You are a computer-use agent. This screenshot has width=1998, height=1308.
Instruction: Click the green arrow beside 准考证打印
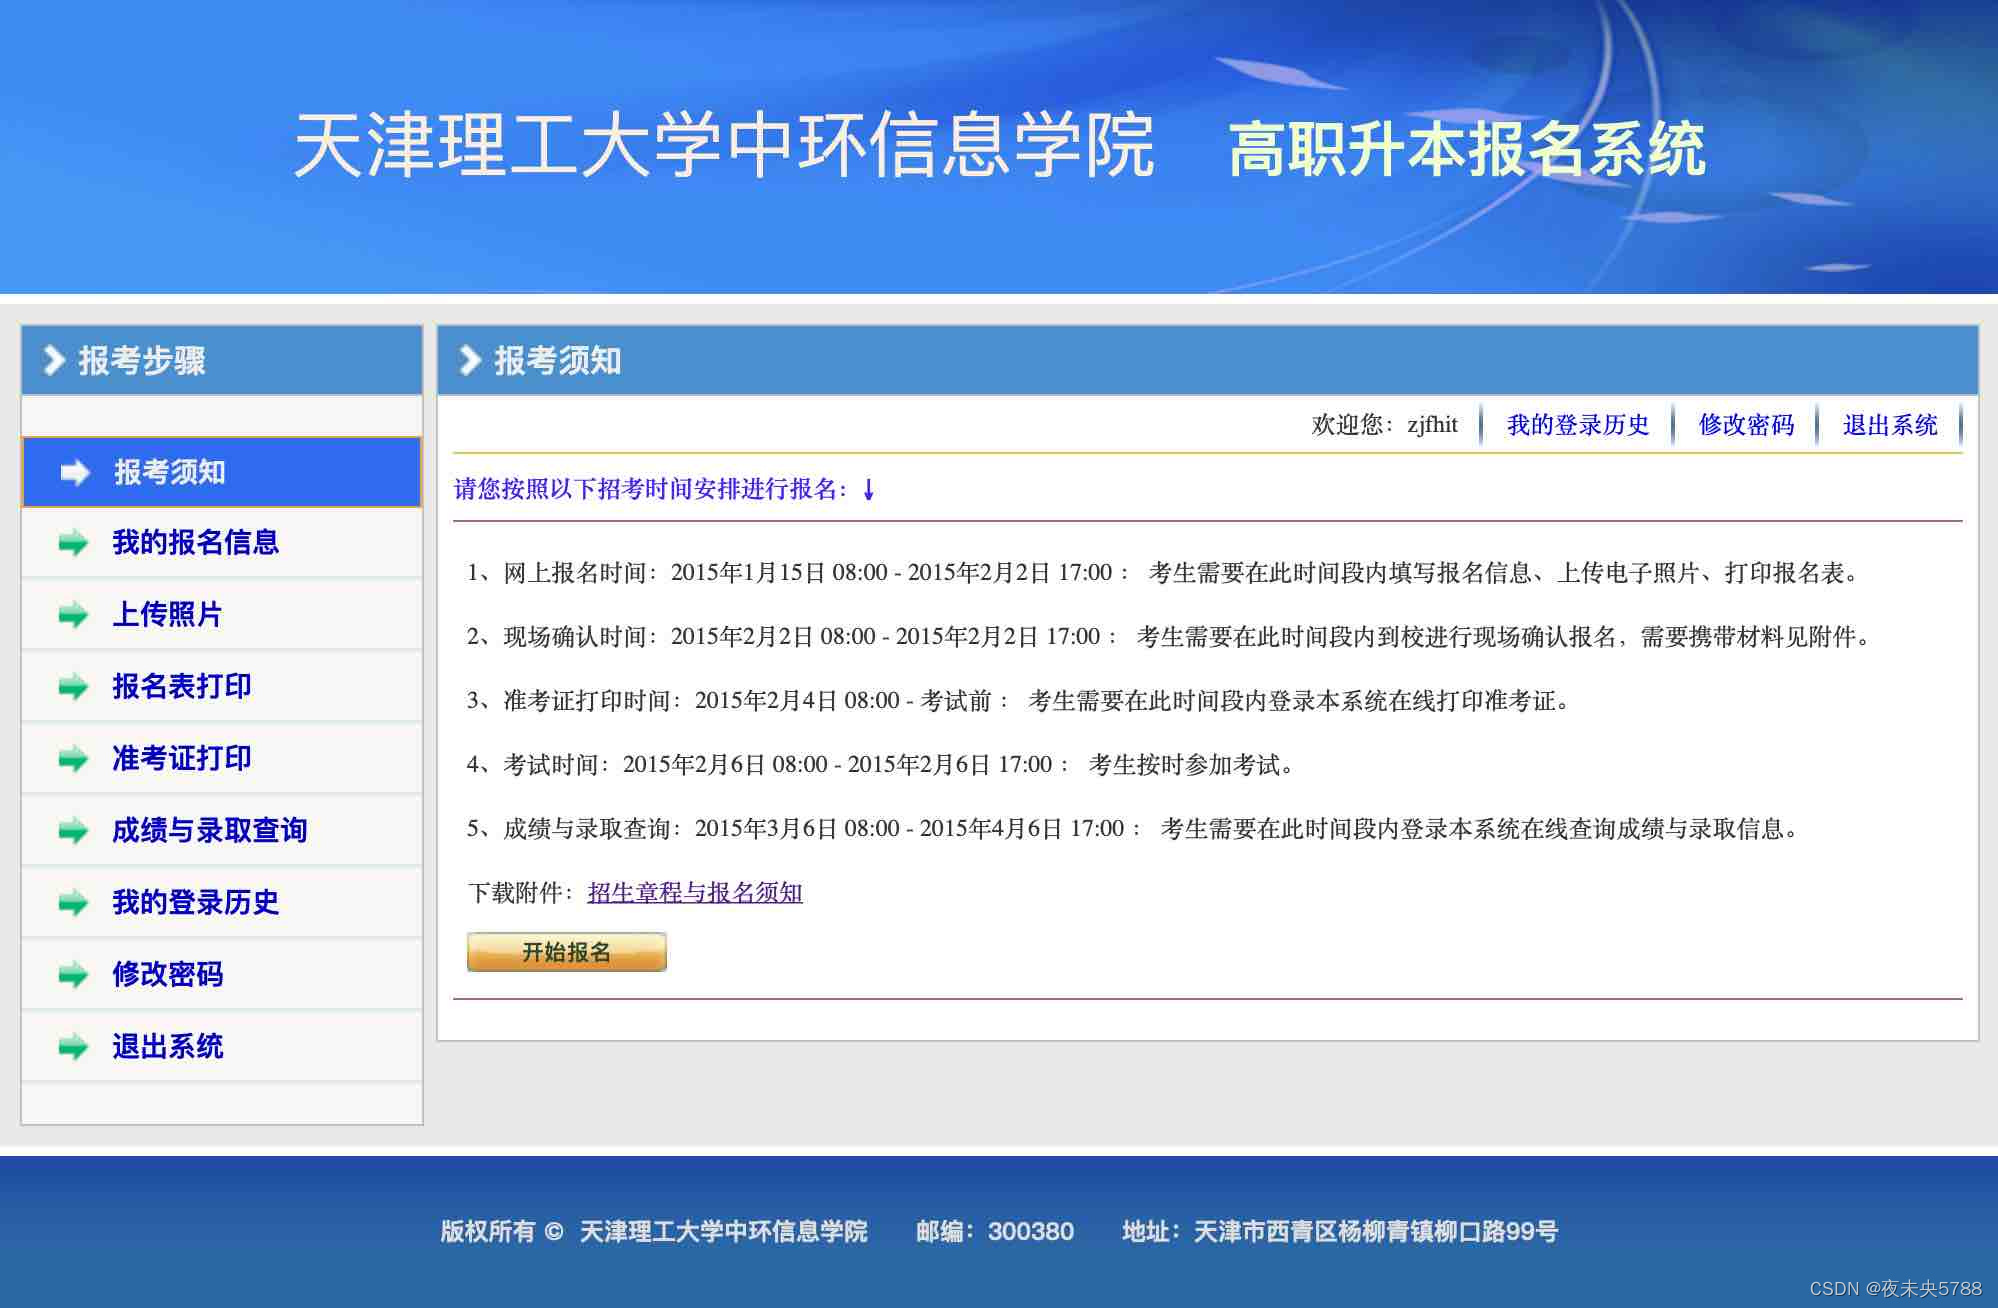(73, 759)
